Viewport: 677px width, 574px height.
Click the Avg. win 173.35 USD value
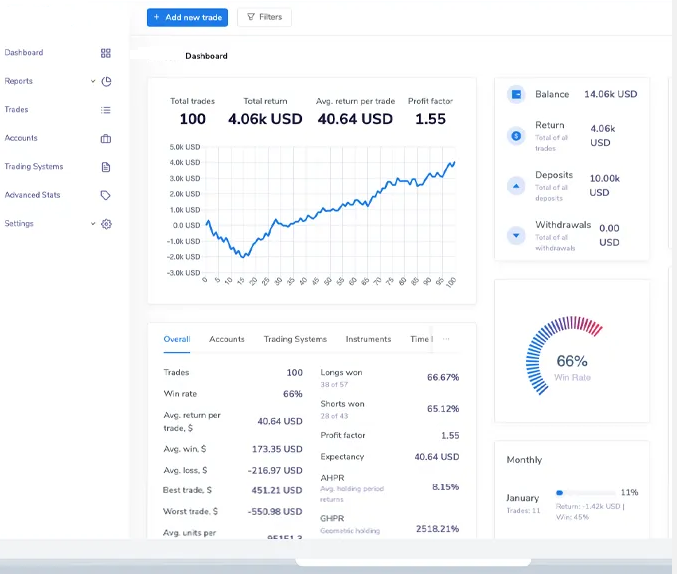(277, 449)
